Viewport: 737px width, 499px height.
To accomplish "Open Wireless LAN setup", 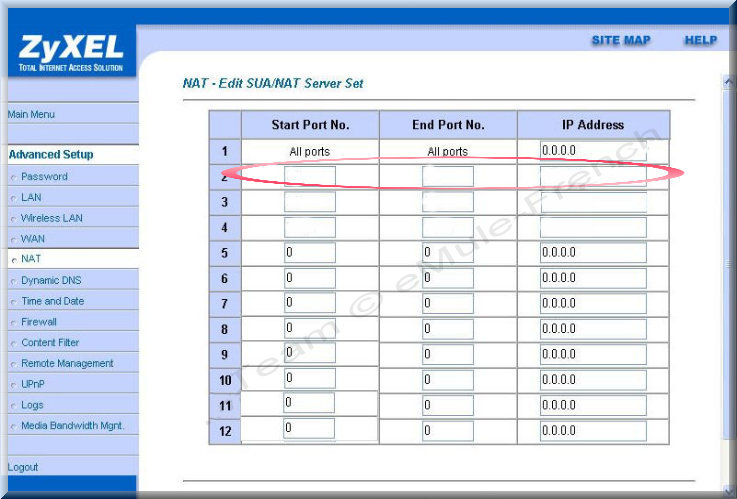I will pyautogui.click(x=52, y=218).
